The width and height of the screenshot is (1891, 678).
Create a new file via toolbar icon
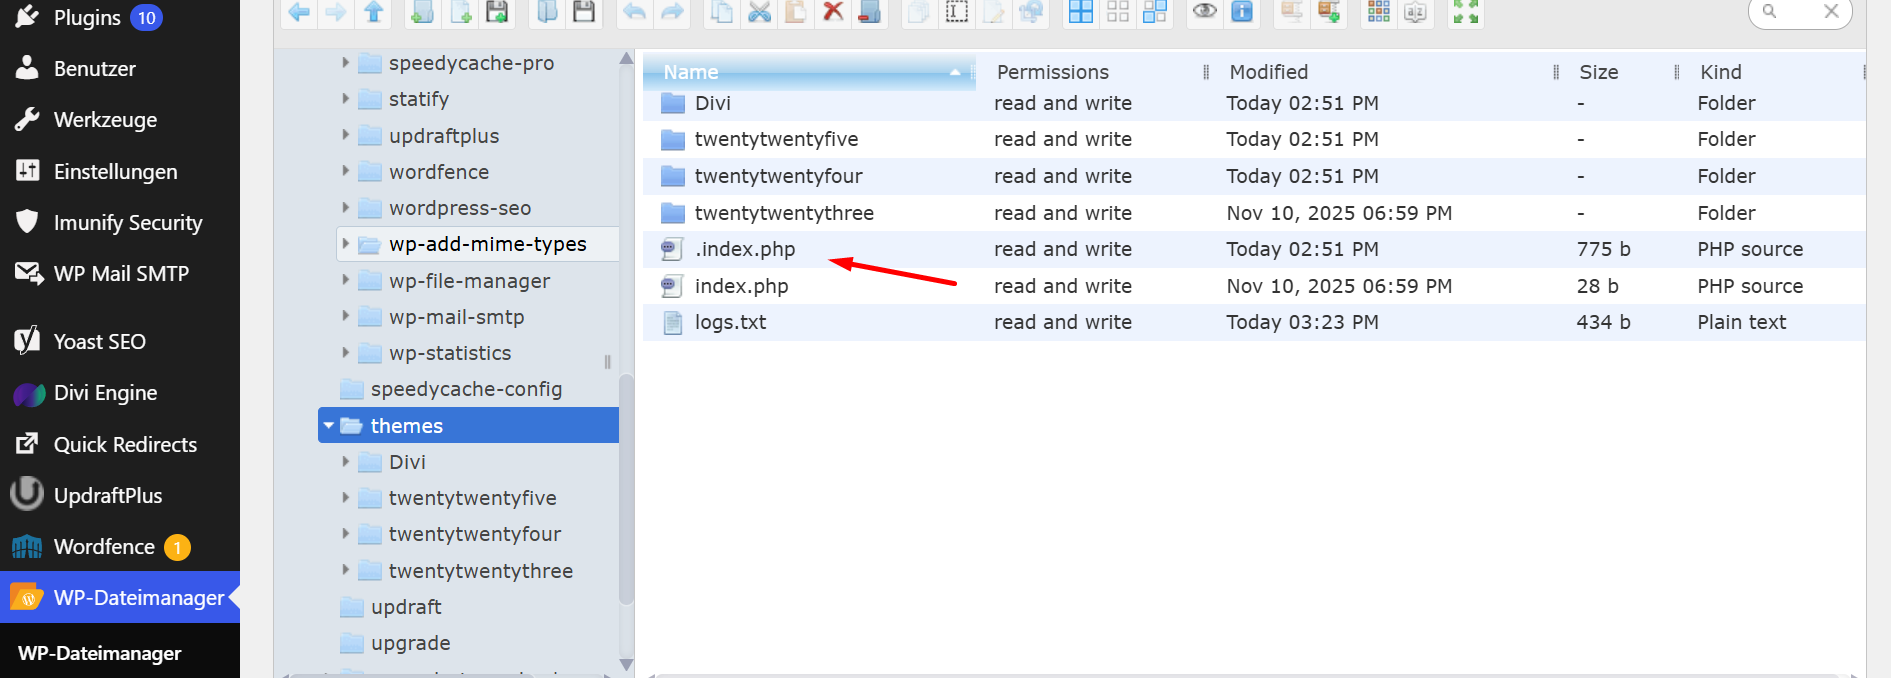coord(460,12)
